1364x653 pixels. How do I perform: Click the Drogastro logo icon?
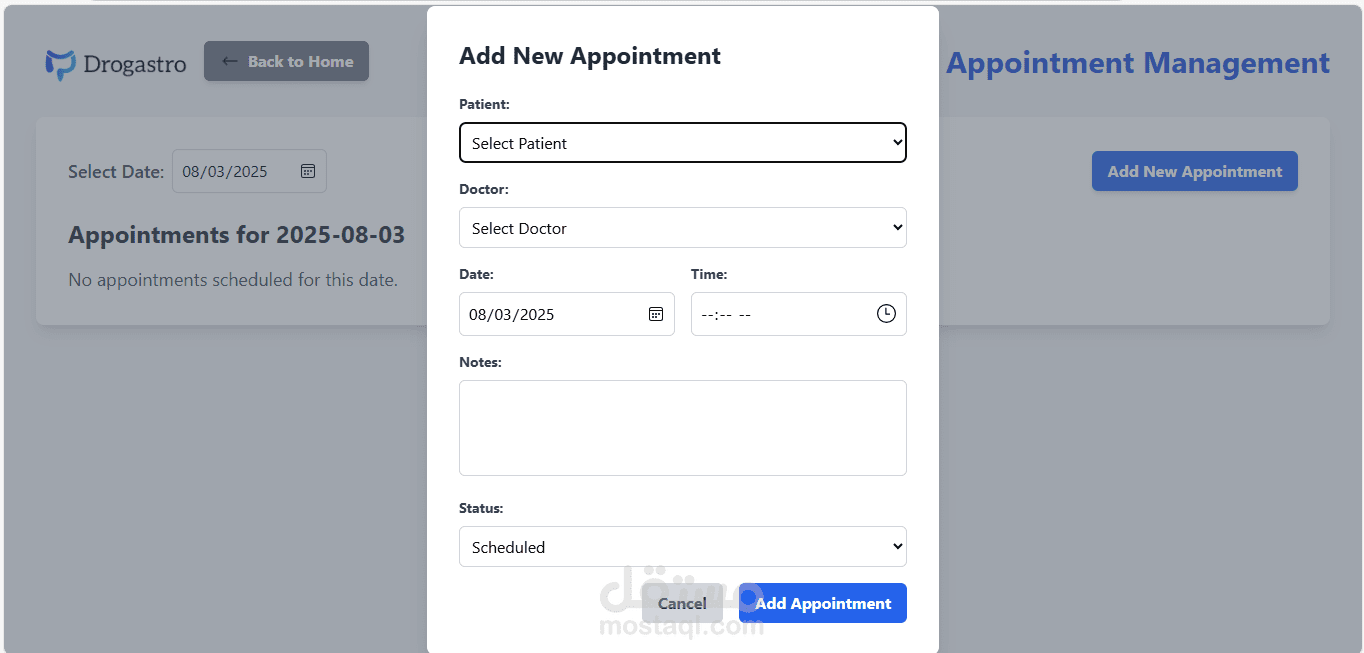pyautogui.click(x=61, y=65)
